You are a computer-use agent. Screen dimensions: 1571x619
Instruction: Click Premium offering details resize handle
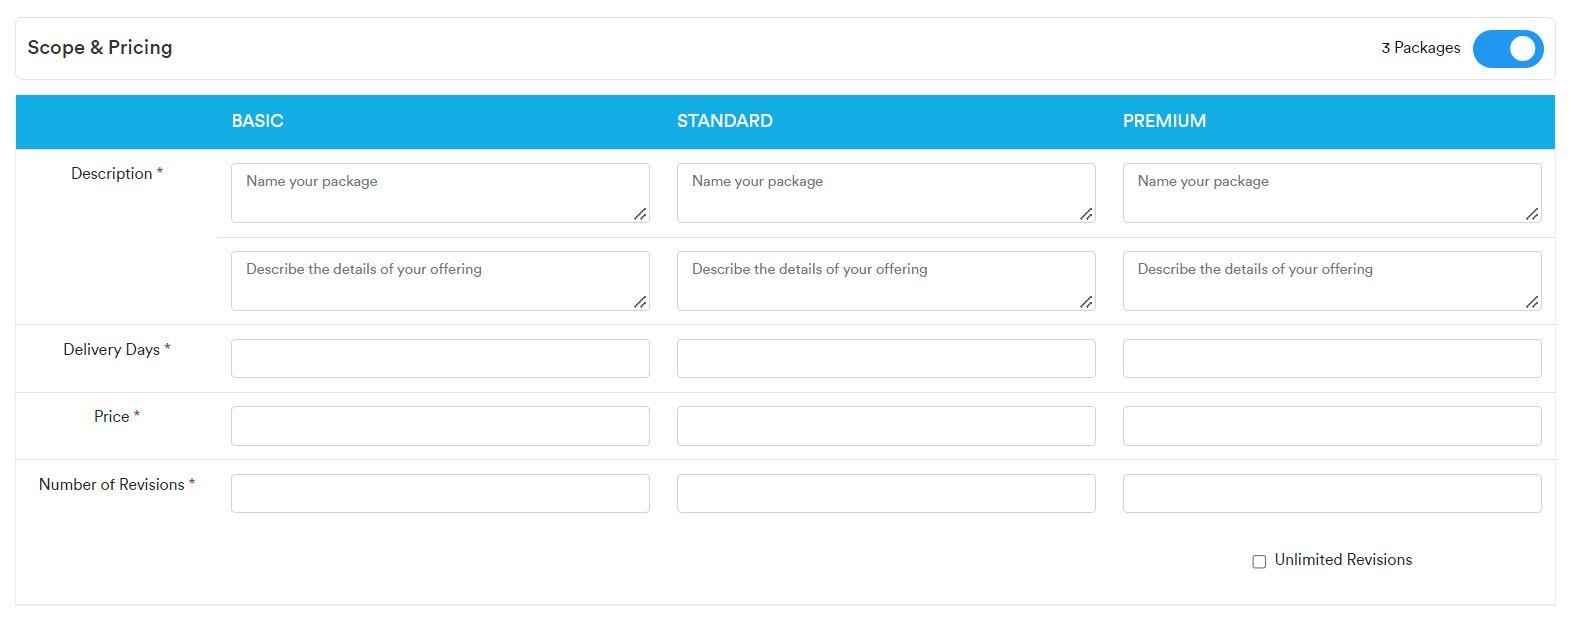coord(1532,302)
